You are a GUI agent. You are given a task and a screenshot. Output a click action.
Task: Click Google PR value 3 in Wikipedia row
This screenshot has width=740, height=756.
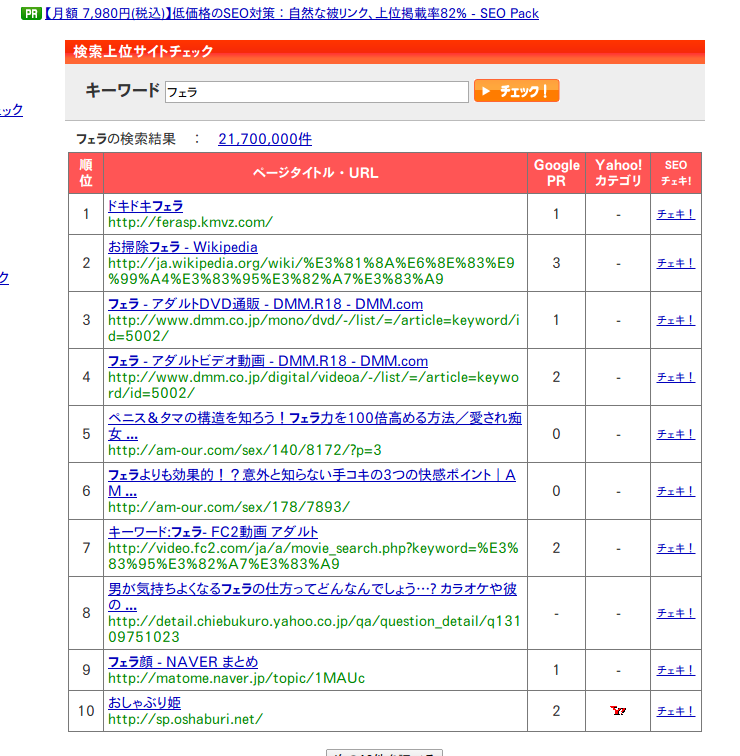(556, 263)
